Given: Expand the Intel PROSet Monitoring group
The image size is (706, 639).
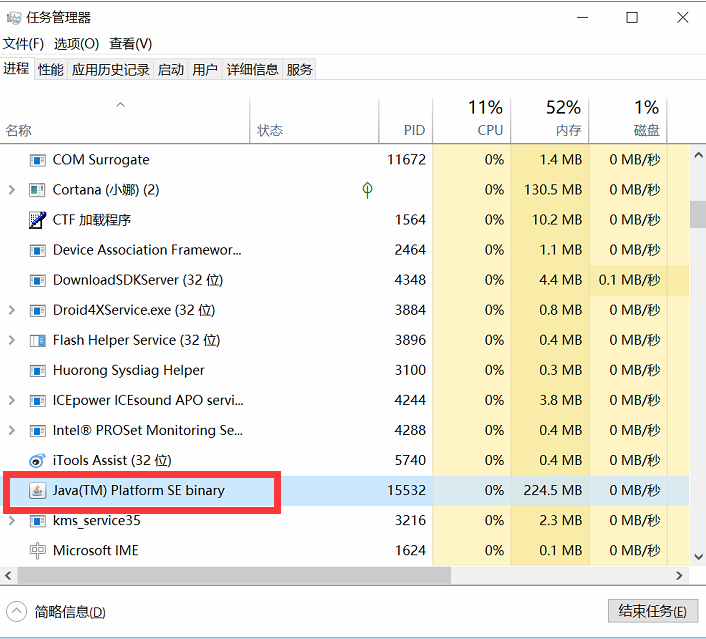Looking at the screenshot, I should coord(12,431).
